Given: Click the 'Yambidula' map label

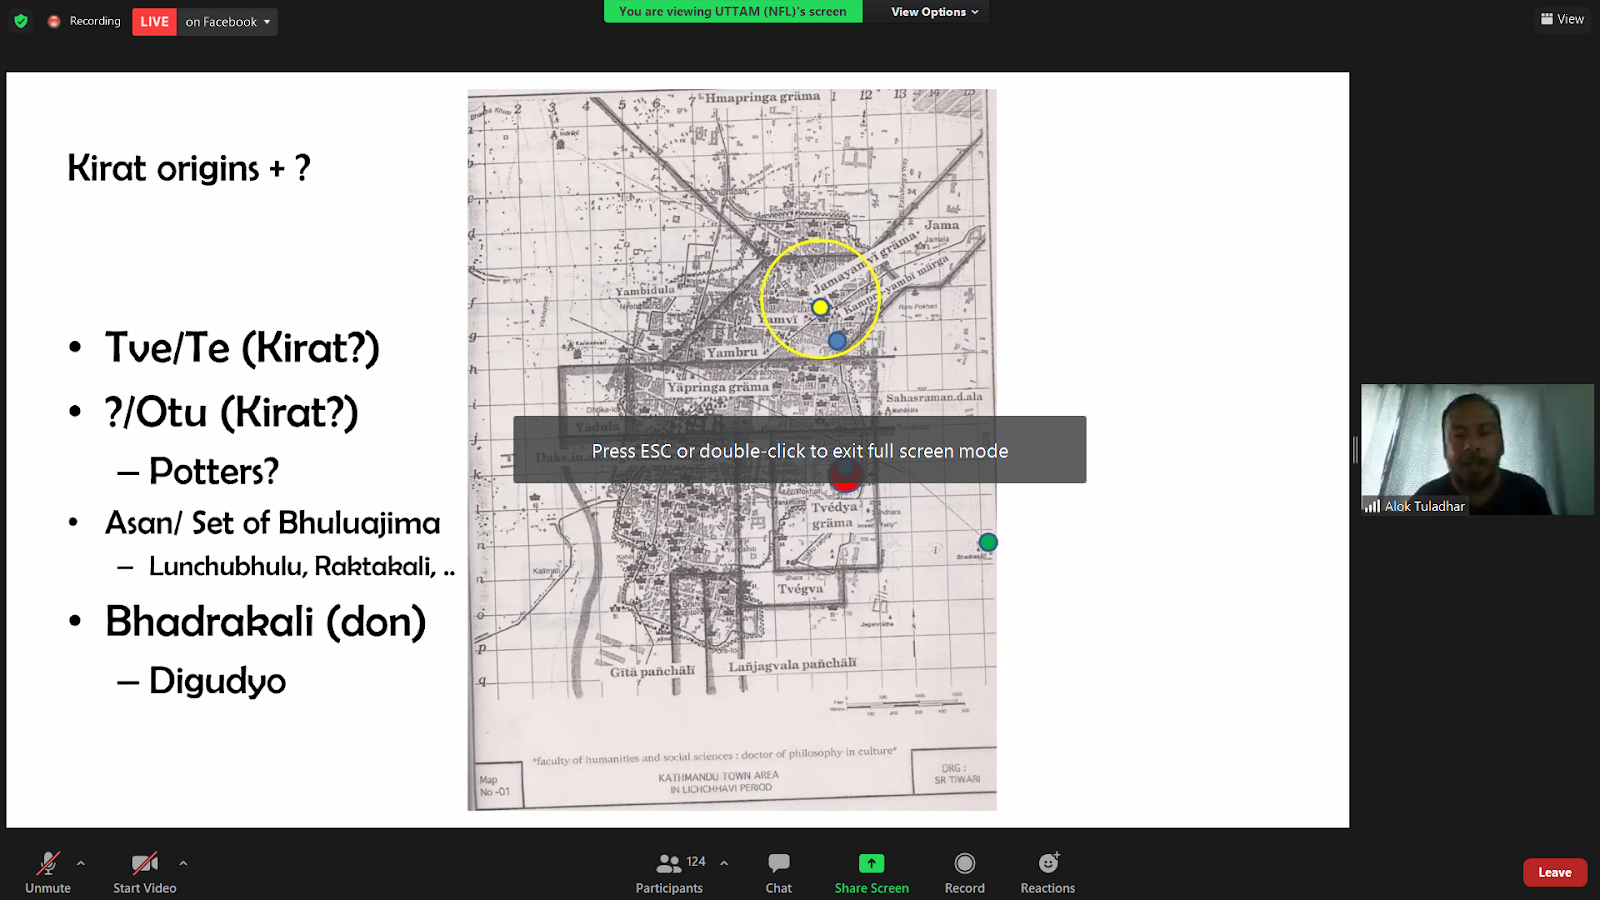Looking at the screenshot, I should click(x=645, y=291).
